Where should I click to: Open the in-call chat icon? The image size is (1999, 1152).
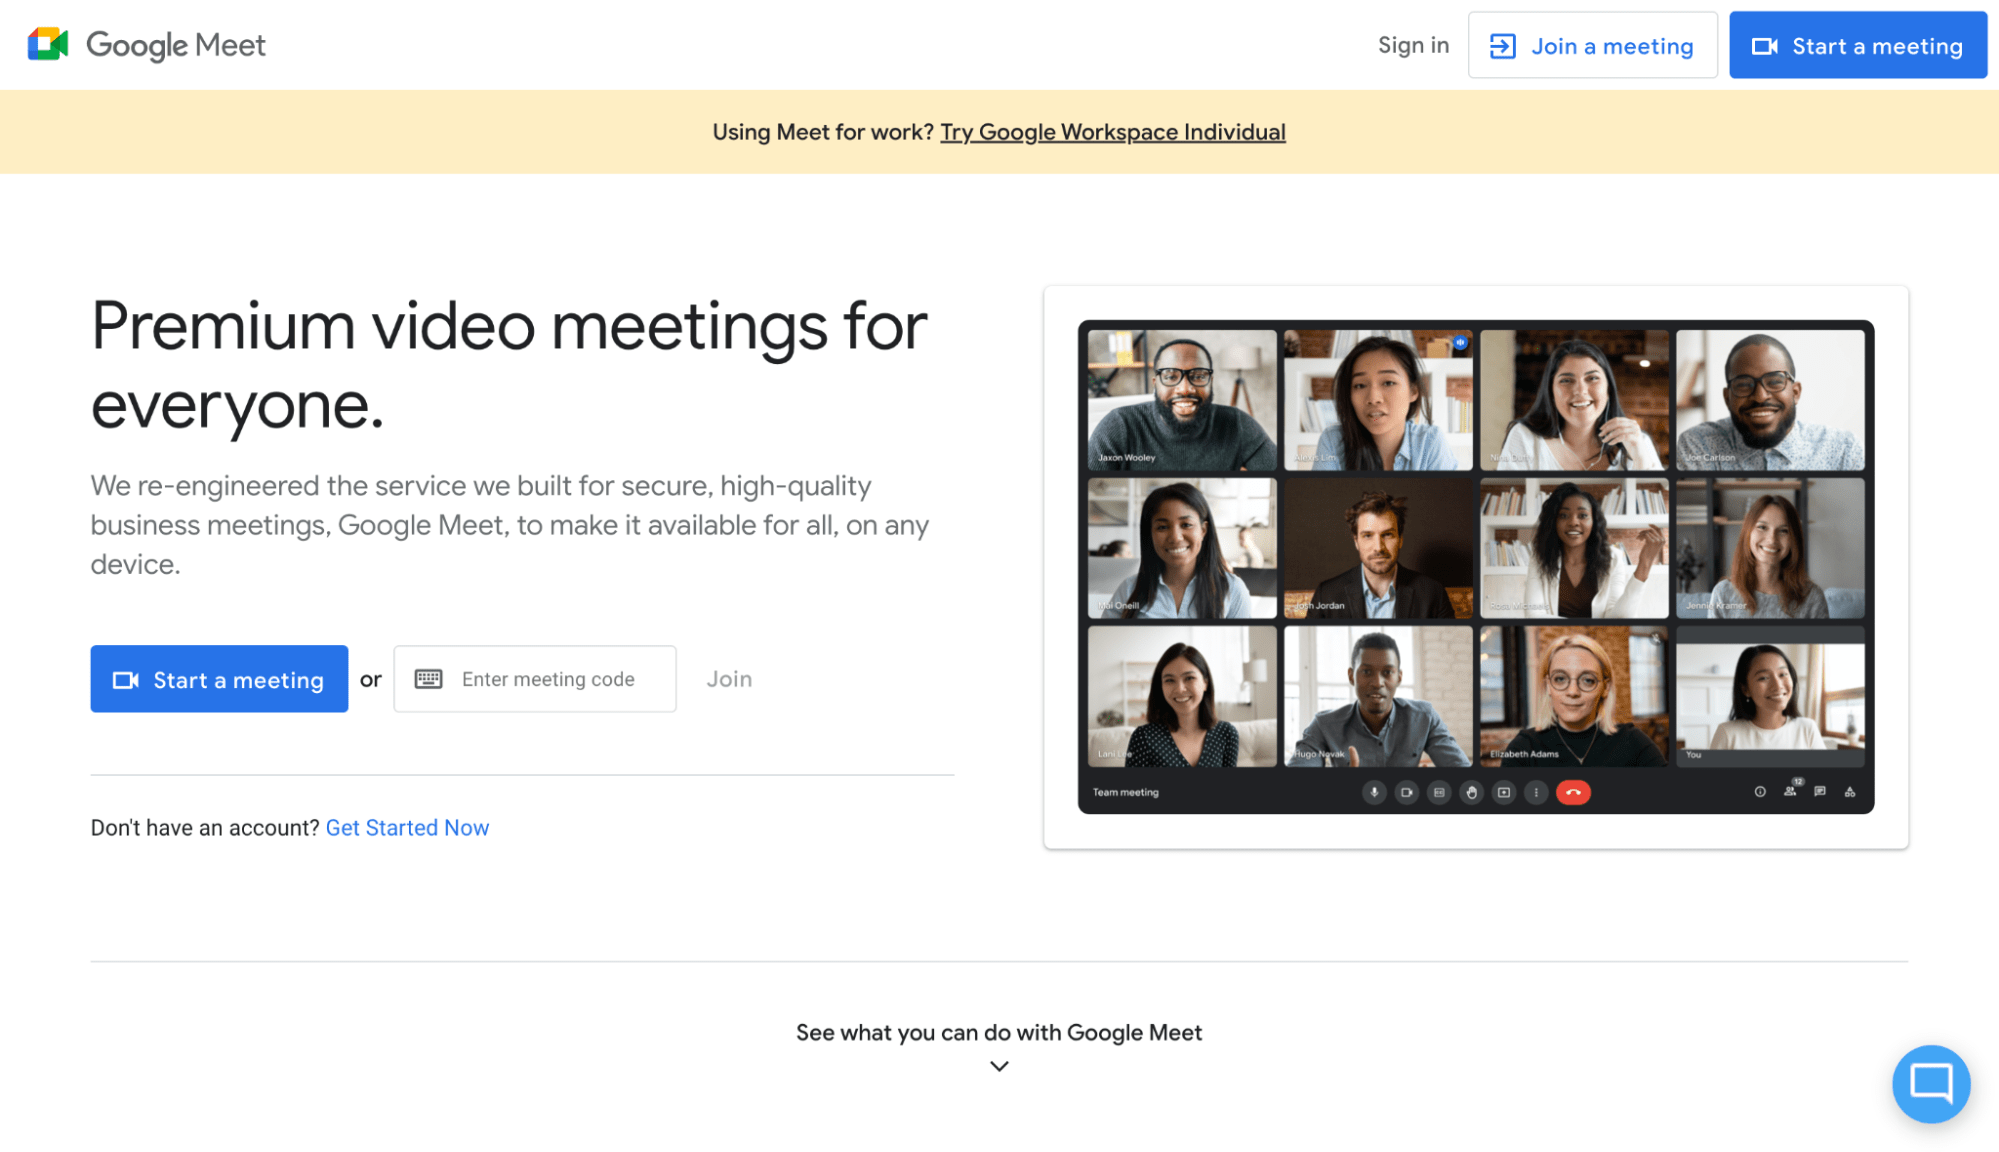[1820, 792]
